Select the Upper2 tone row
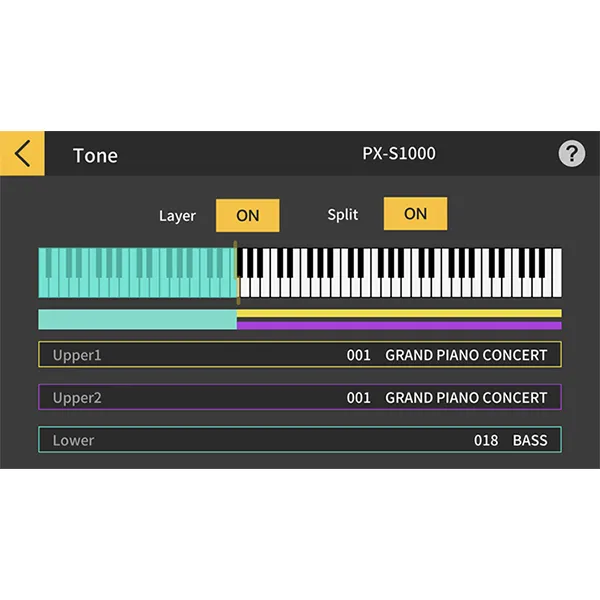This screenshot has width=600, height=600. coord(300,397)
